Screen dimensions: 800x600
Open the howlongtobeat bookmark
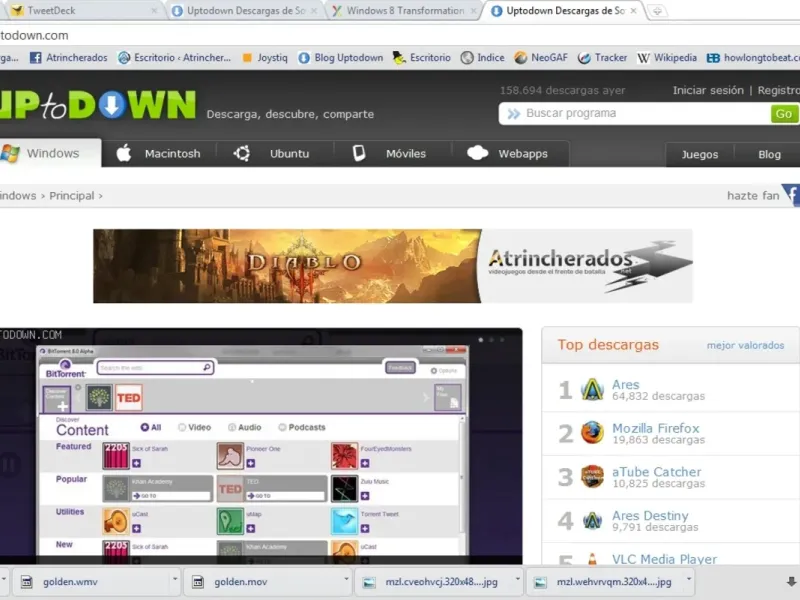753,58
